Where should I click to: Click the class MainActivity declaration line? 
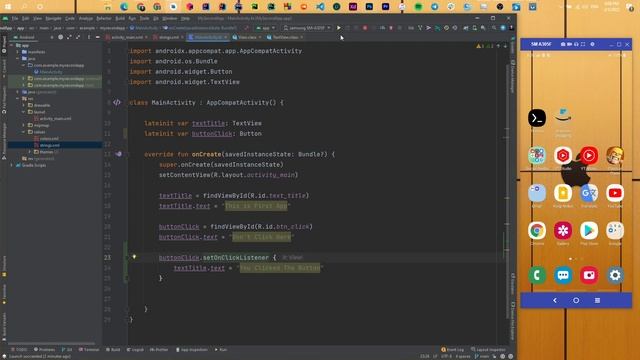point(206,102)
